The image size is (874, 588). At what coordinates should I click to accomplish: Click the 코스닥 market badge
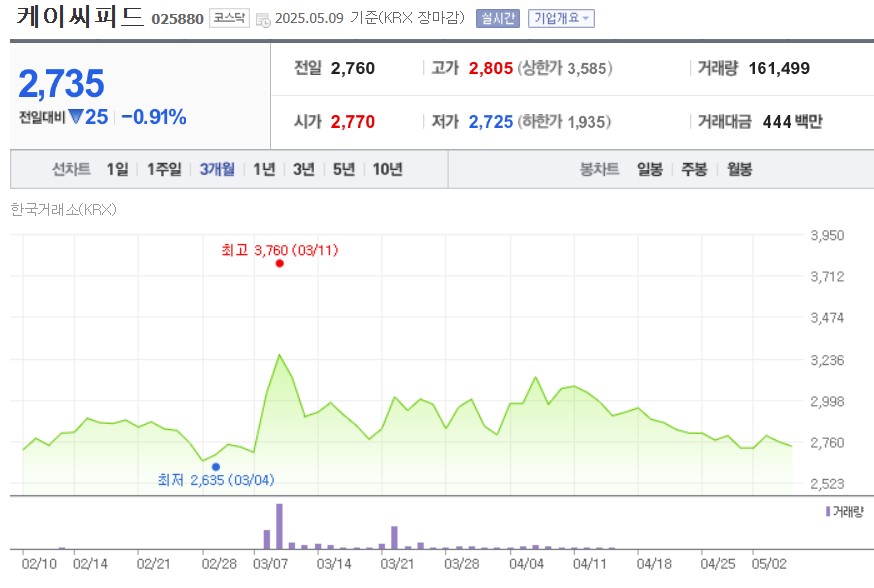[229, 18]
